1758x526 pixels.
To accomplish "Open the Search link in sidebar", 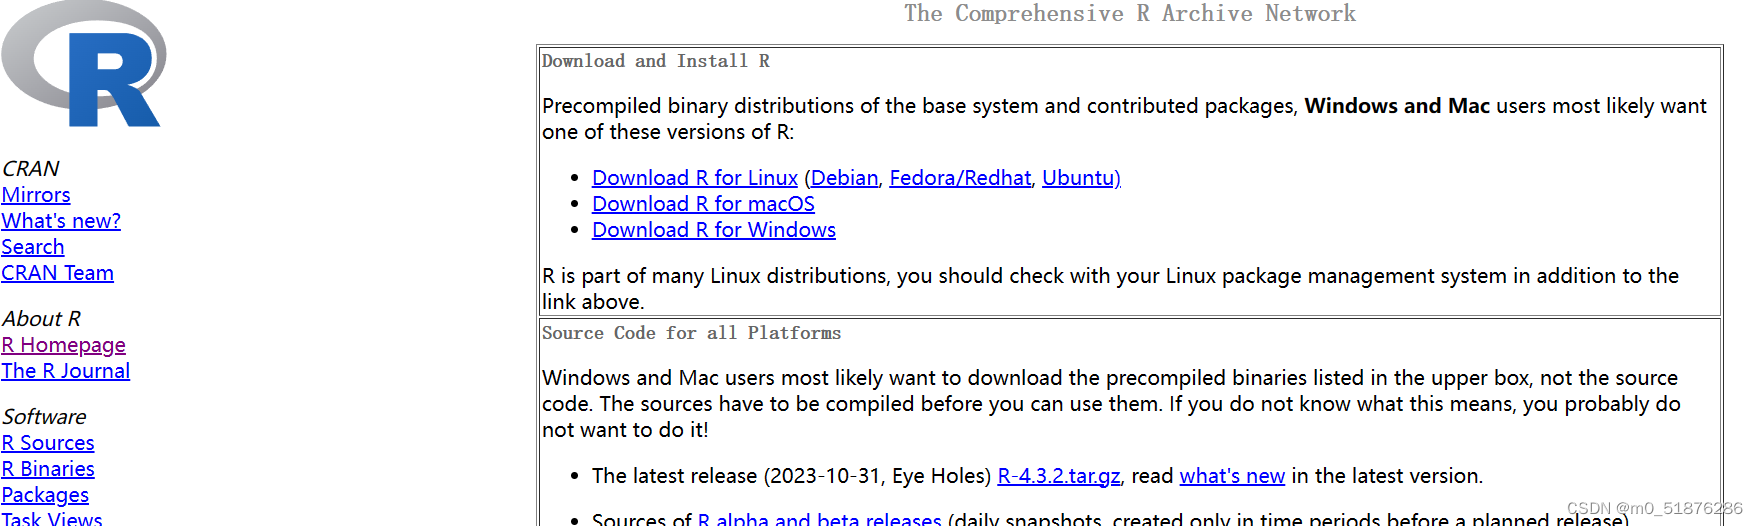I will tap(33, 247).
